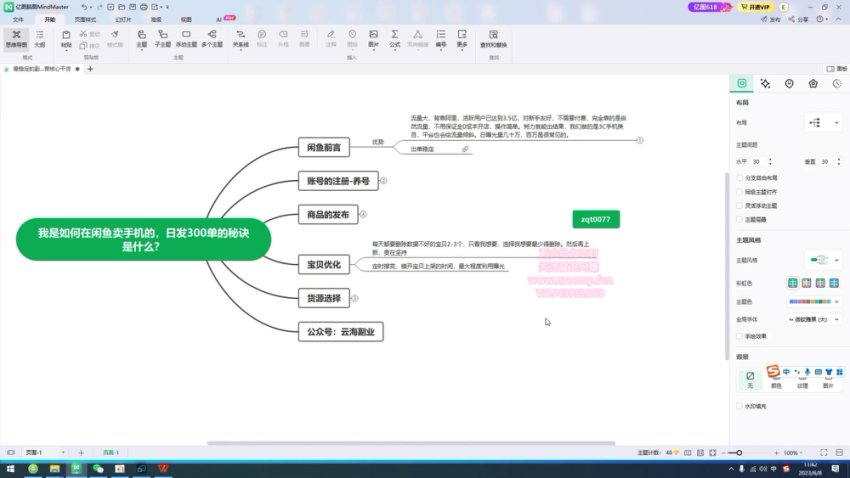Expand the 主题风格 theme style dropdown

click(x=823, y=260)
